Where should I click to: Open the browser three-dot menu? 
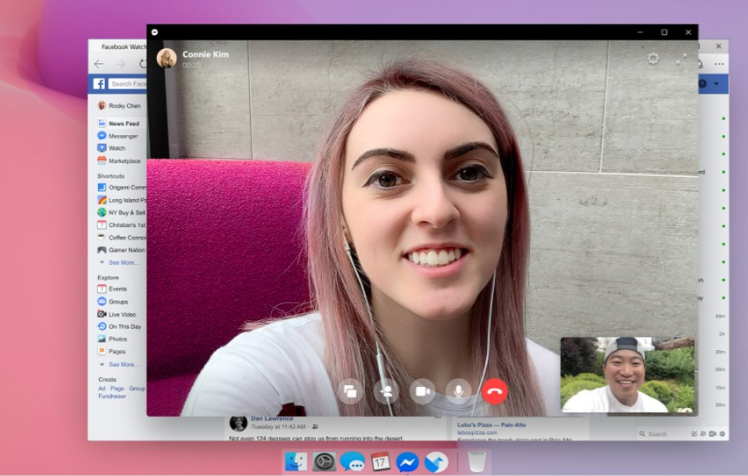click(x=719, y=63)
